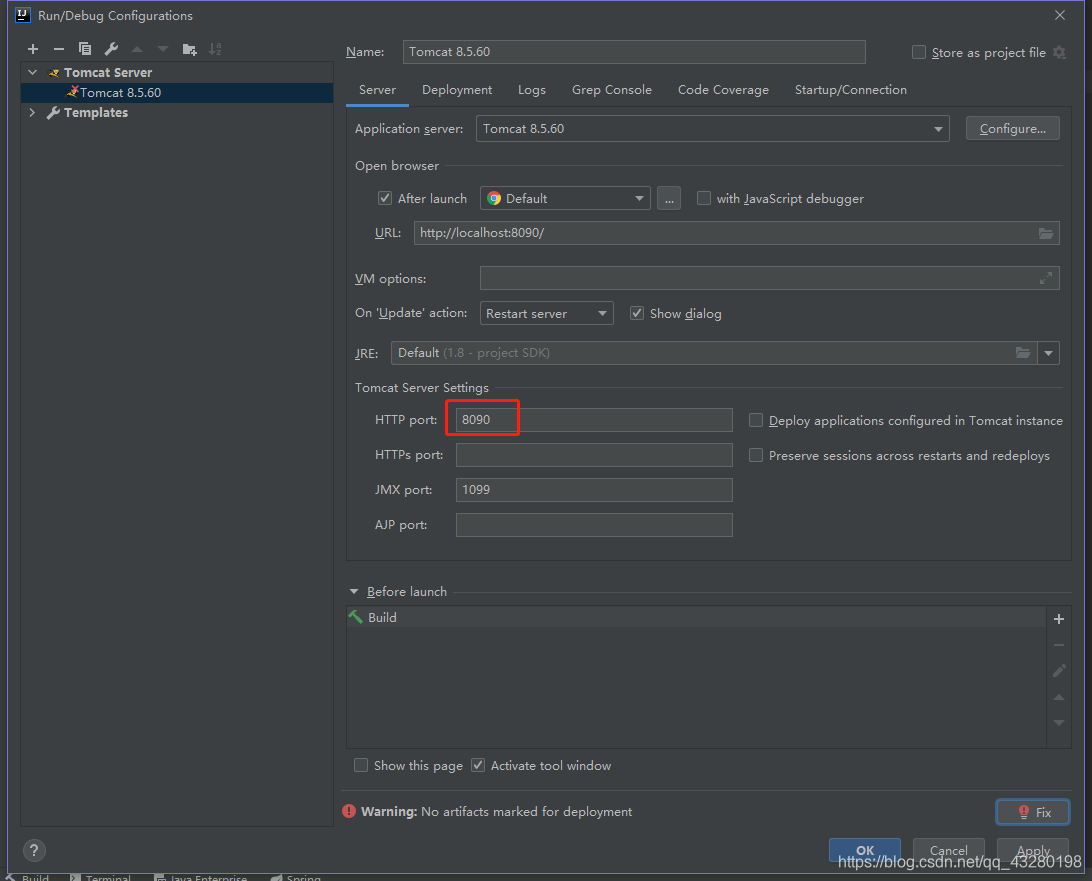Image resolution: width=1092 pixels, height=881 pixels.
Task: Move Before launch task down
Action: (x=1059, y=723)
